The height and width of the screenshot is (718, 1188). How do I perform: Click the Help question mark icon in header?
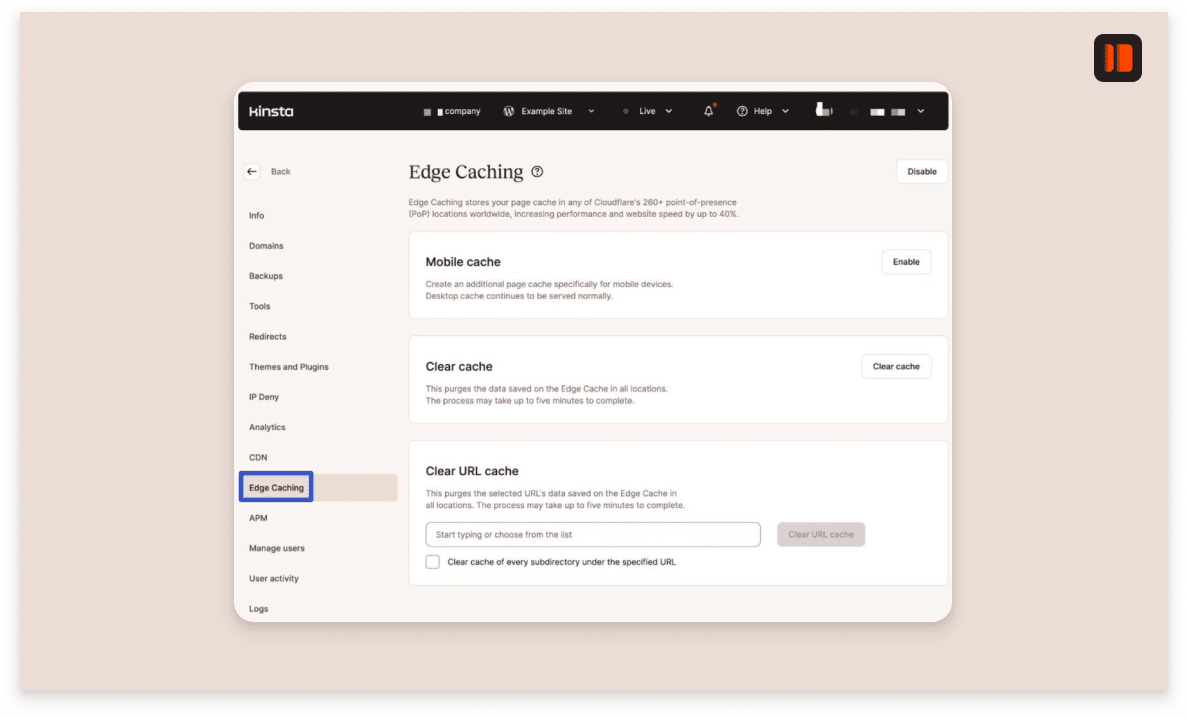coord(742,111)
